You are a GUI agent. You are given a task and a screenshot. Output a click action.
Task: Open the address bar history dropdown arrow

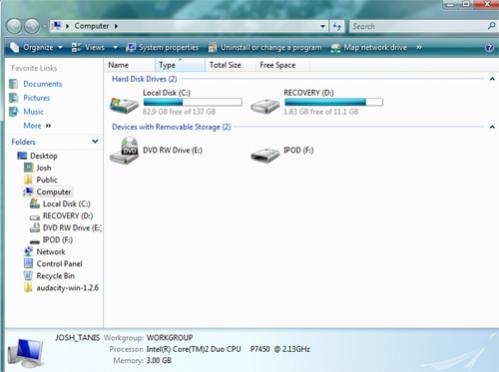[x=323, y=26]
